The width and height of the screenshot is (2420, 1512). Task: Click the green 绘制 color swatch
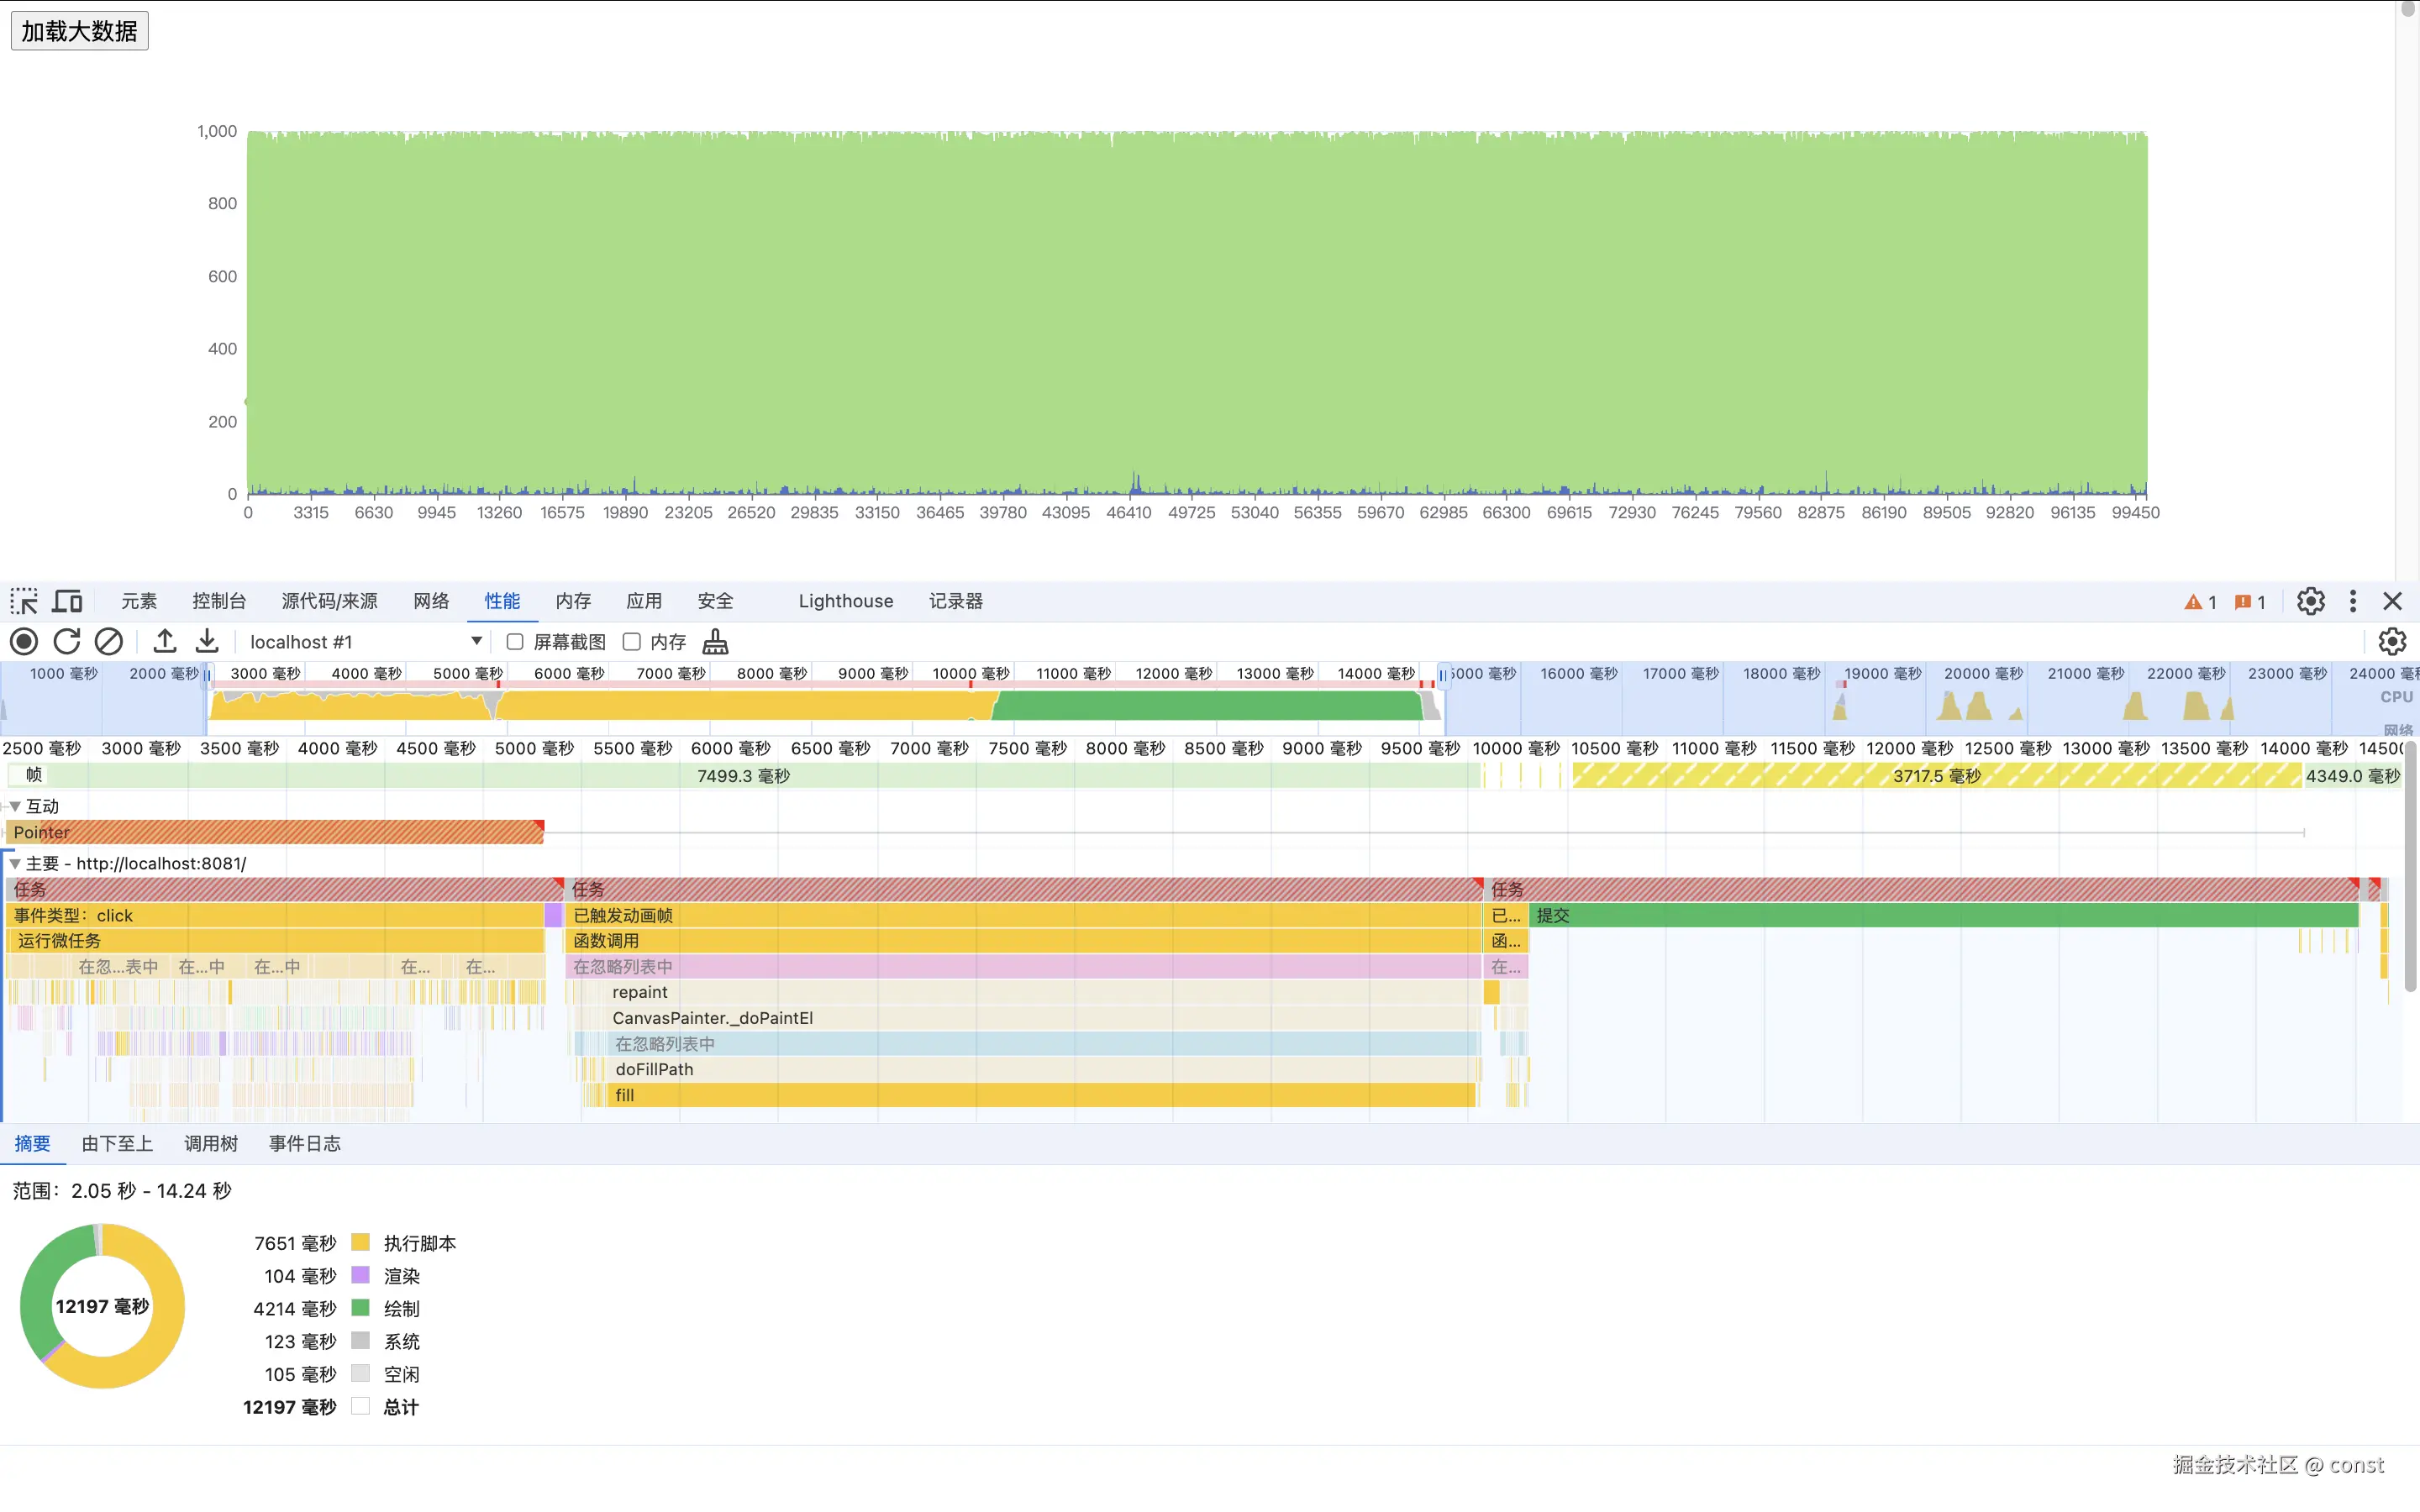click(x=361, y=1308)
